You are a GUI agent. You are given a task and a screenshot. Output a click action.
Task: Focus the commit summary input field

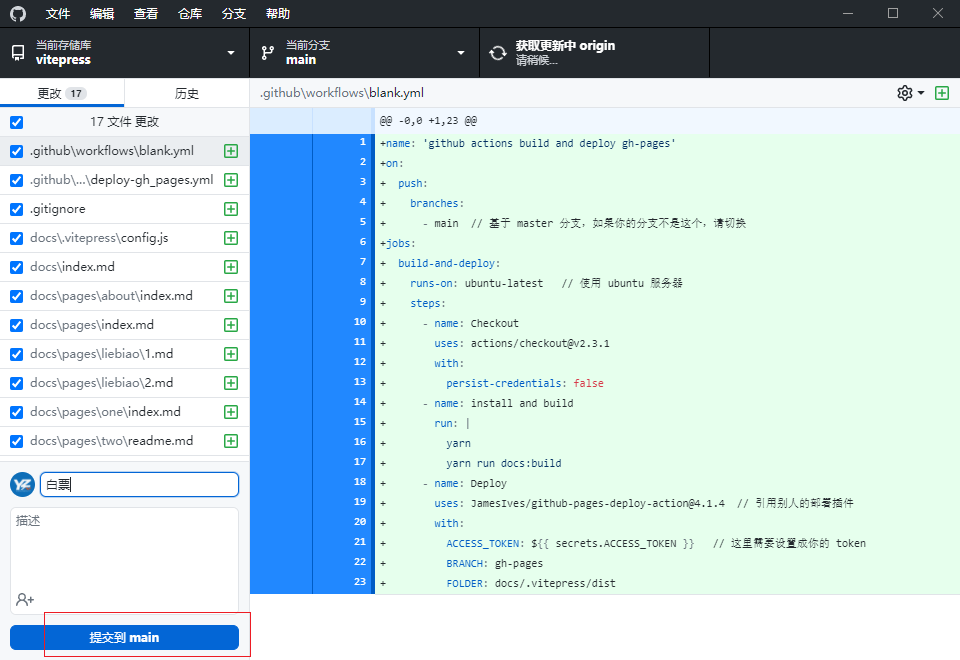click(x=140, y=485)
